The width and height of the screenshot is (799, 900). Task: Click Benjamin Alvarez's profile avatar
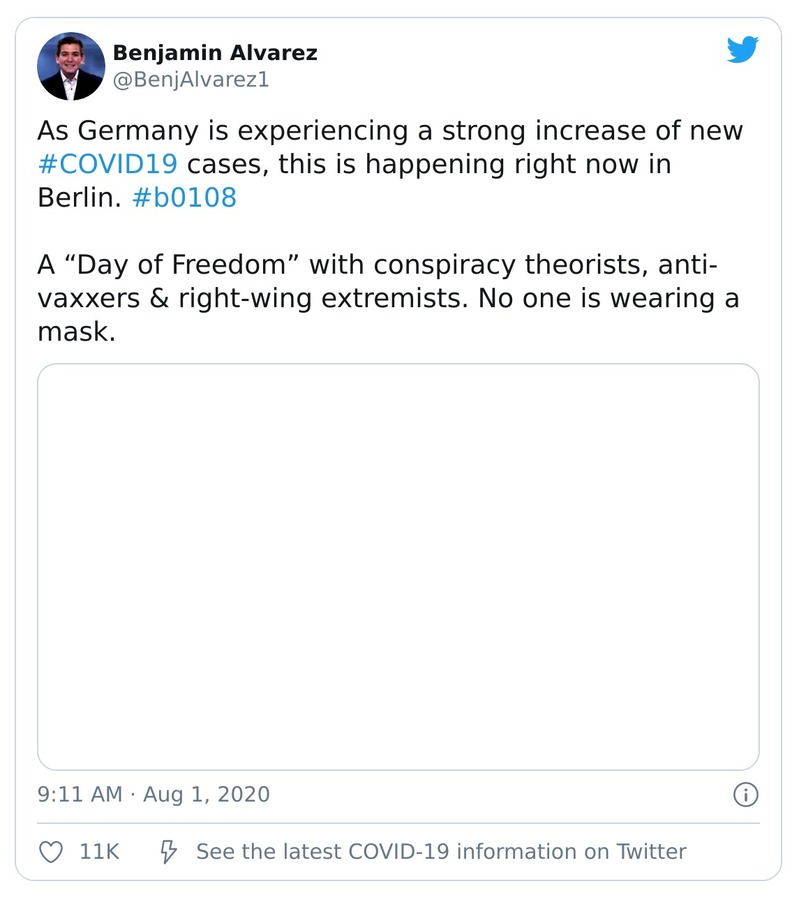coord(71,68)
